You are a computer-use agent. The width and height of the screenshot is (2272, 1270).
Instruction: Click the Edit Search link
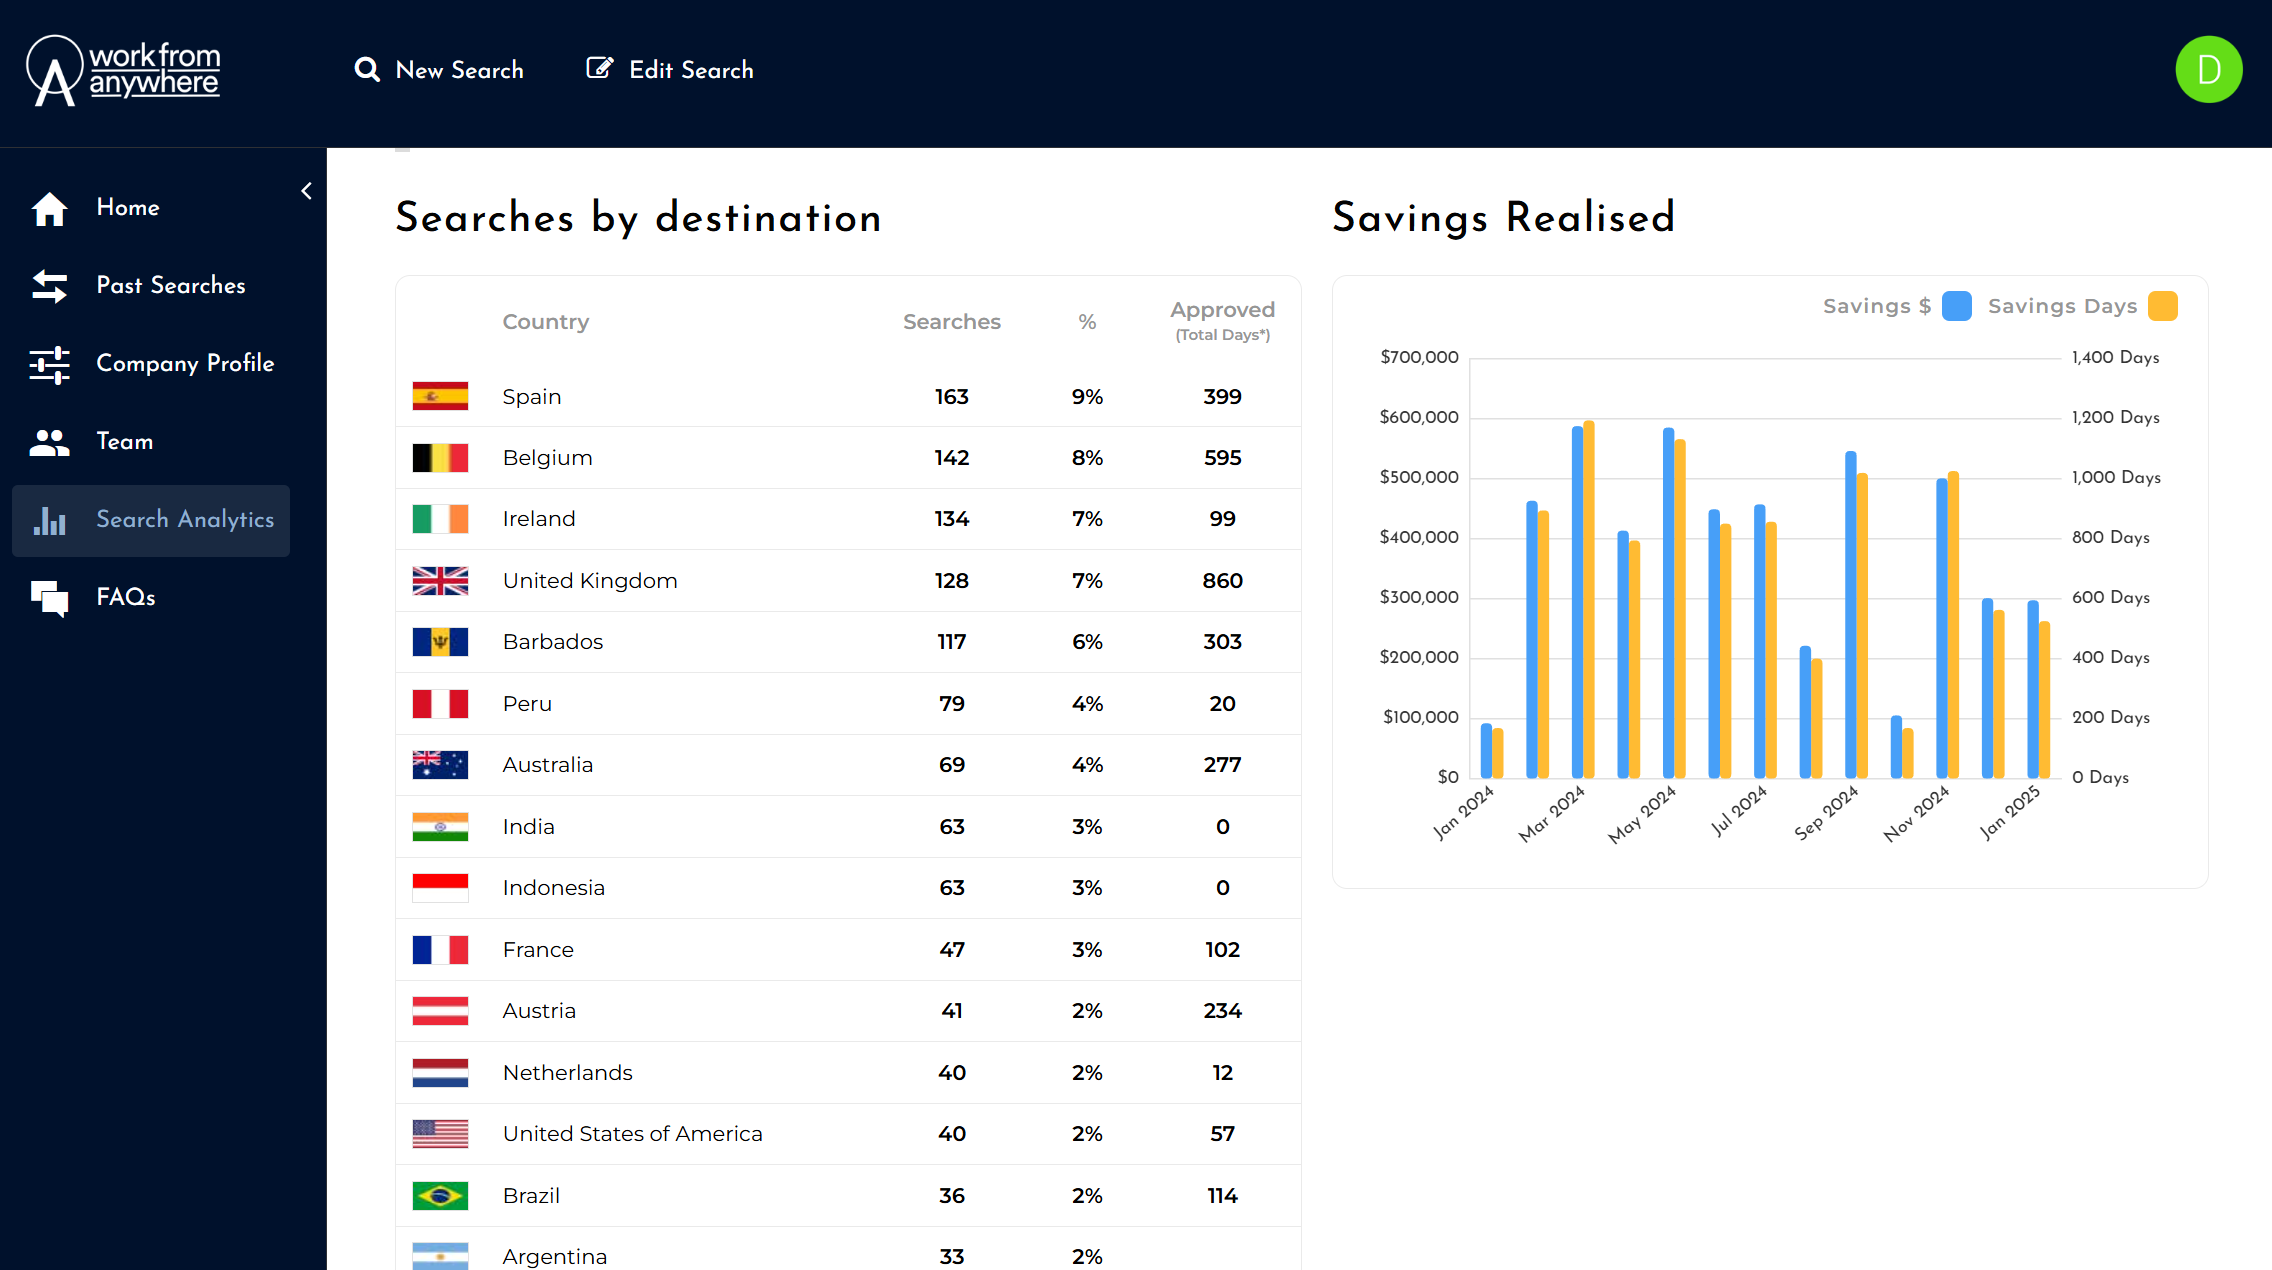point(691,70)
